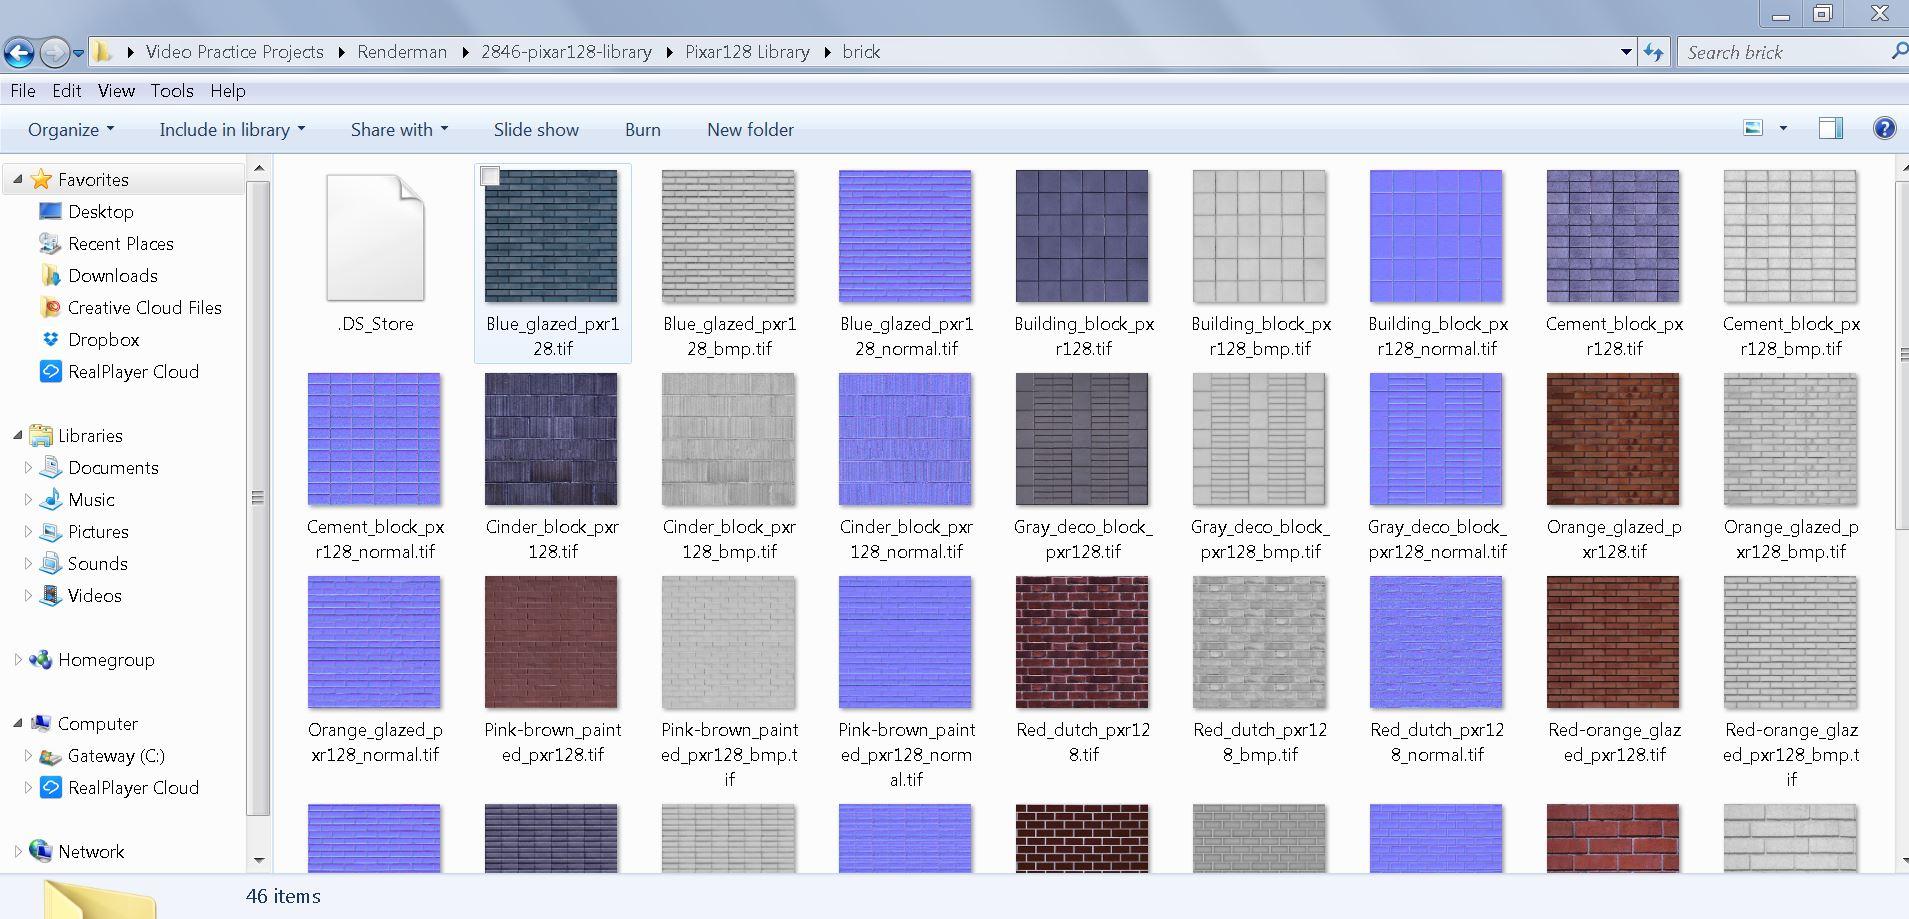
Task: Select the Videos library
Action: tap(94, 596)
